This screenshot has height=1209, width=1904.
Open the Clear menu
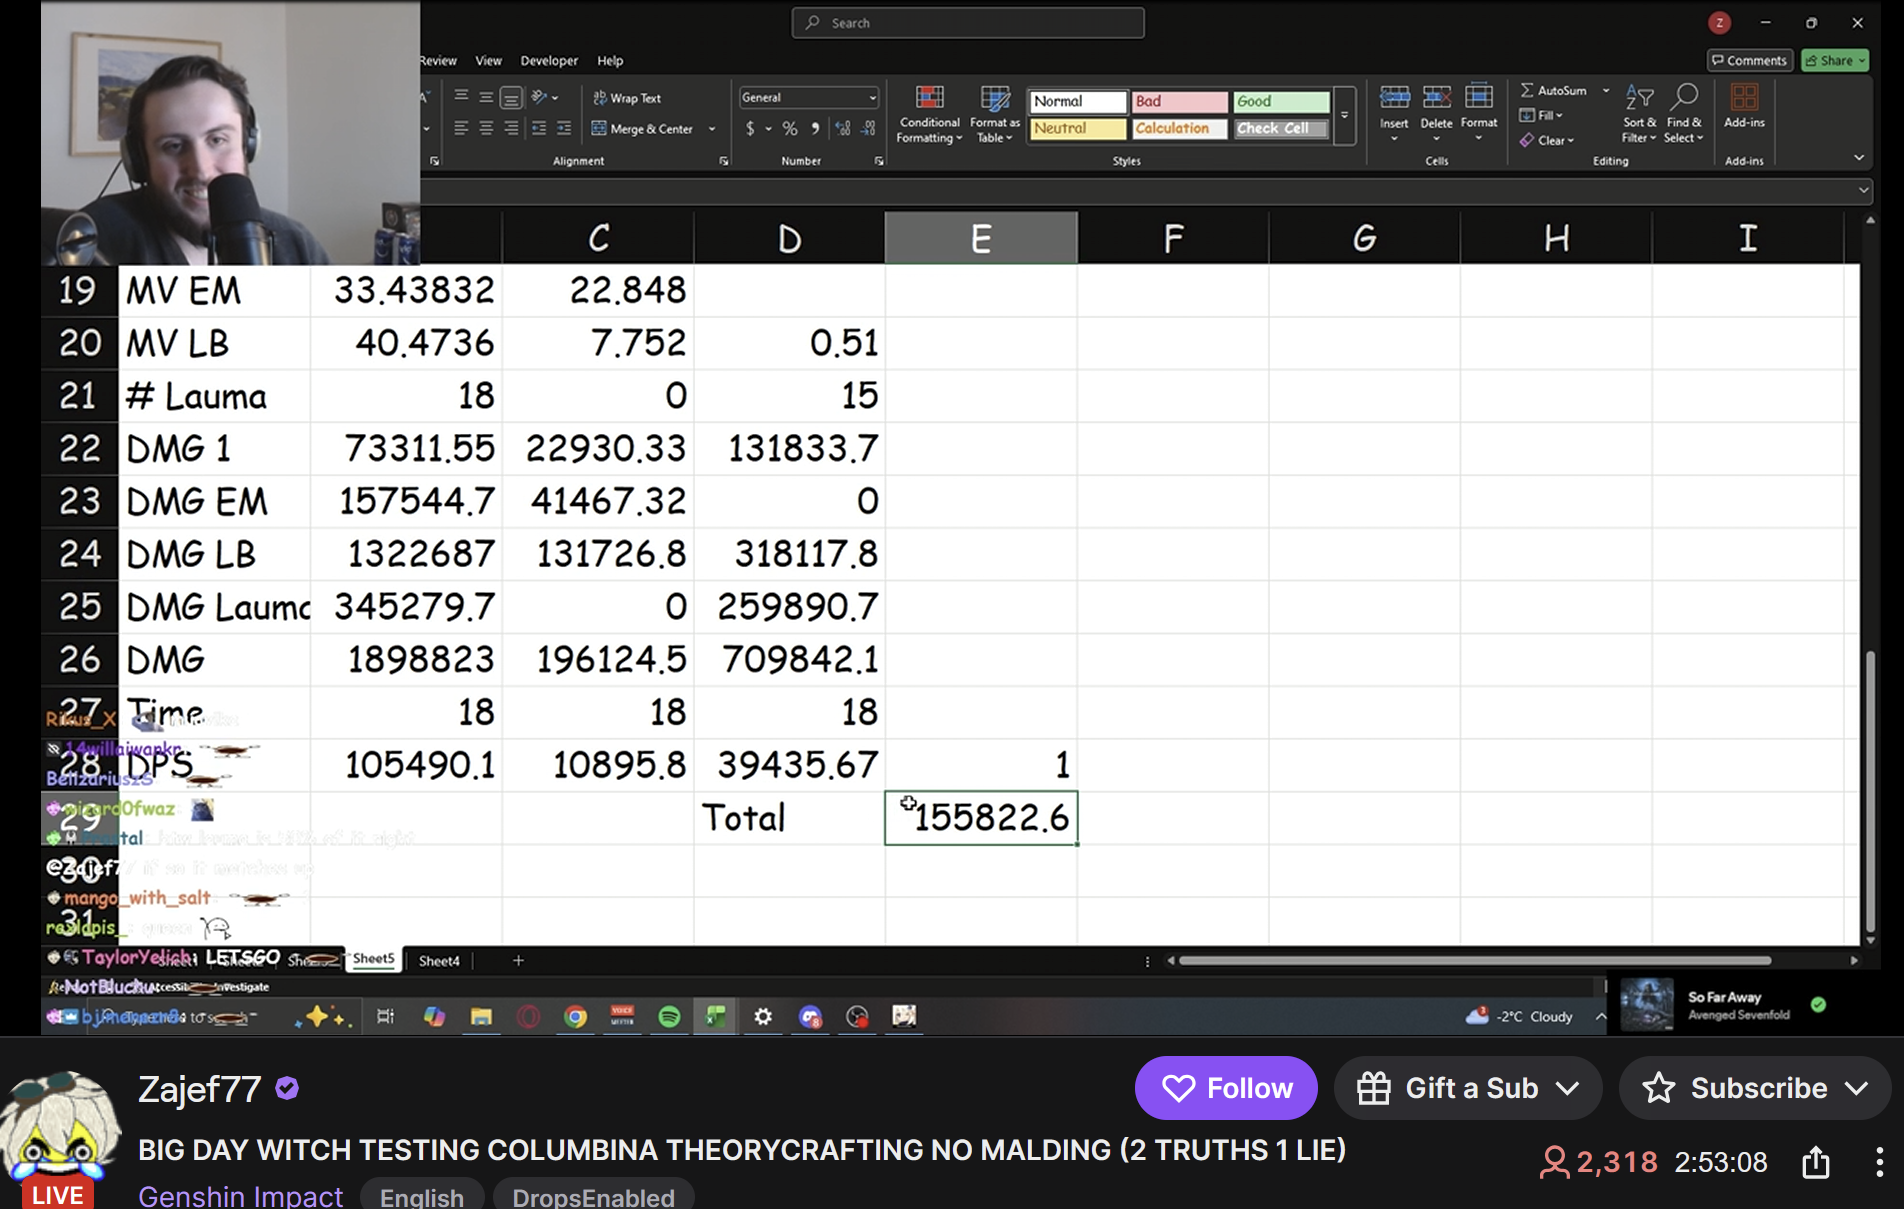coord(1547,140)
